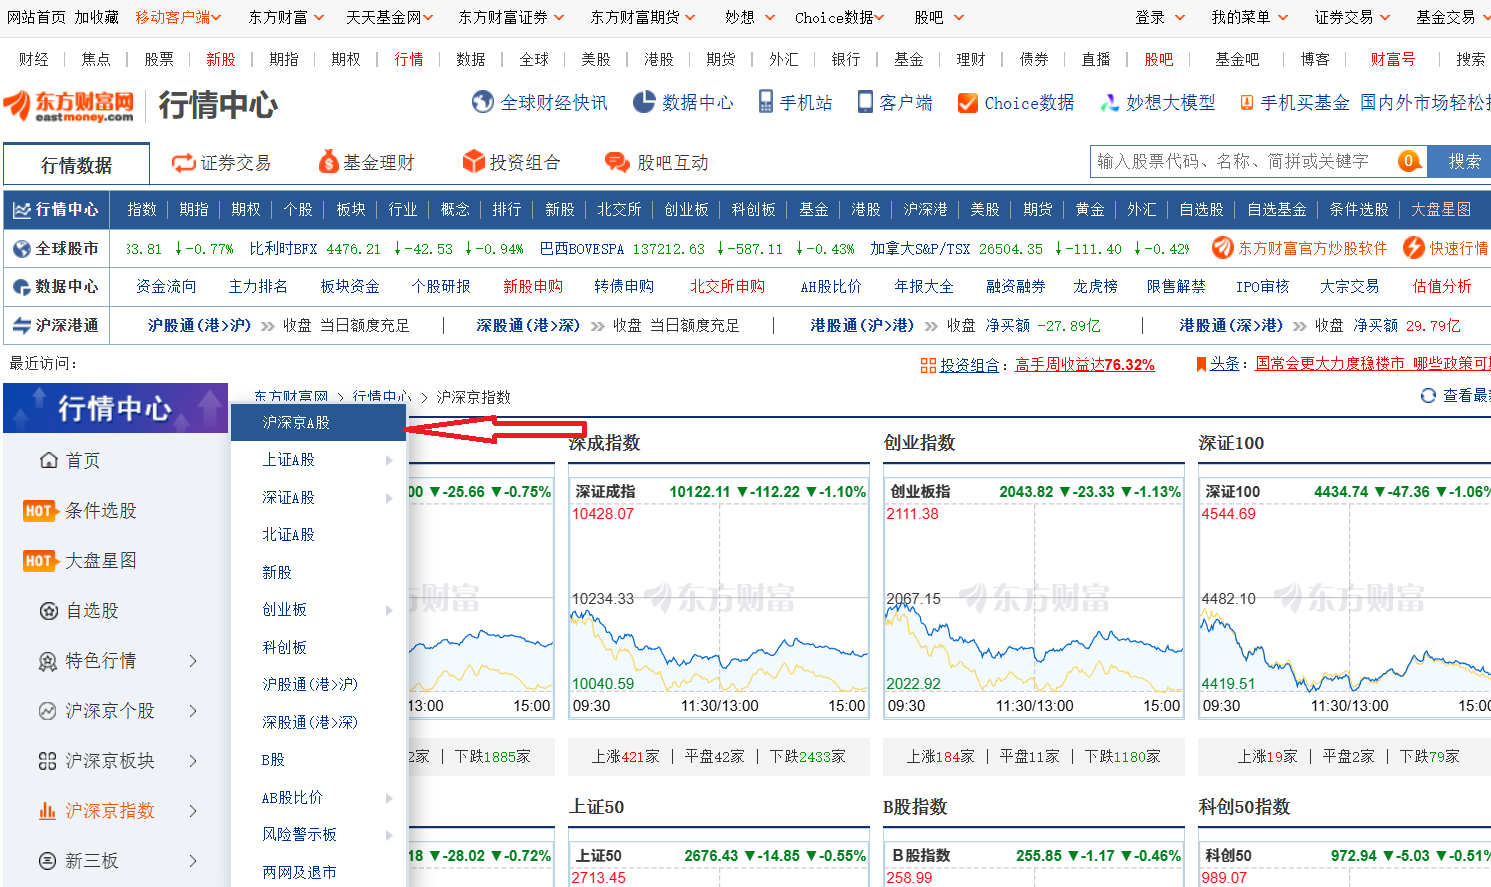
Task: Open the 深证成指 intraday chart
Action: 718,597
